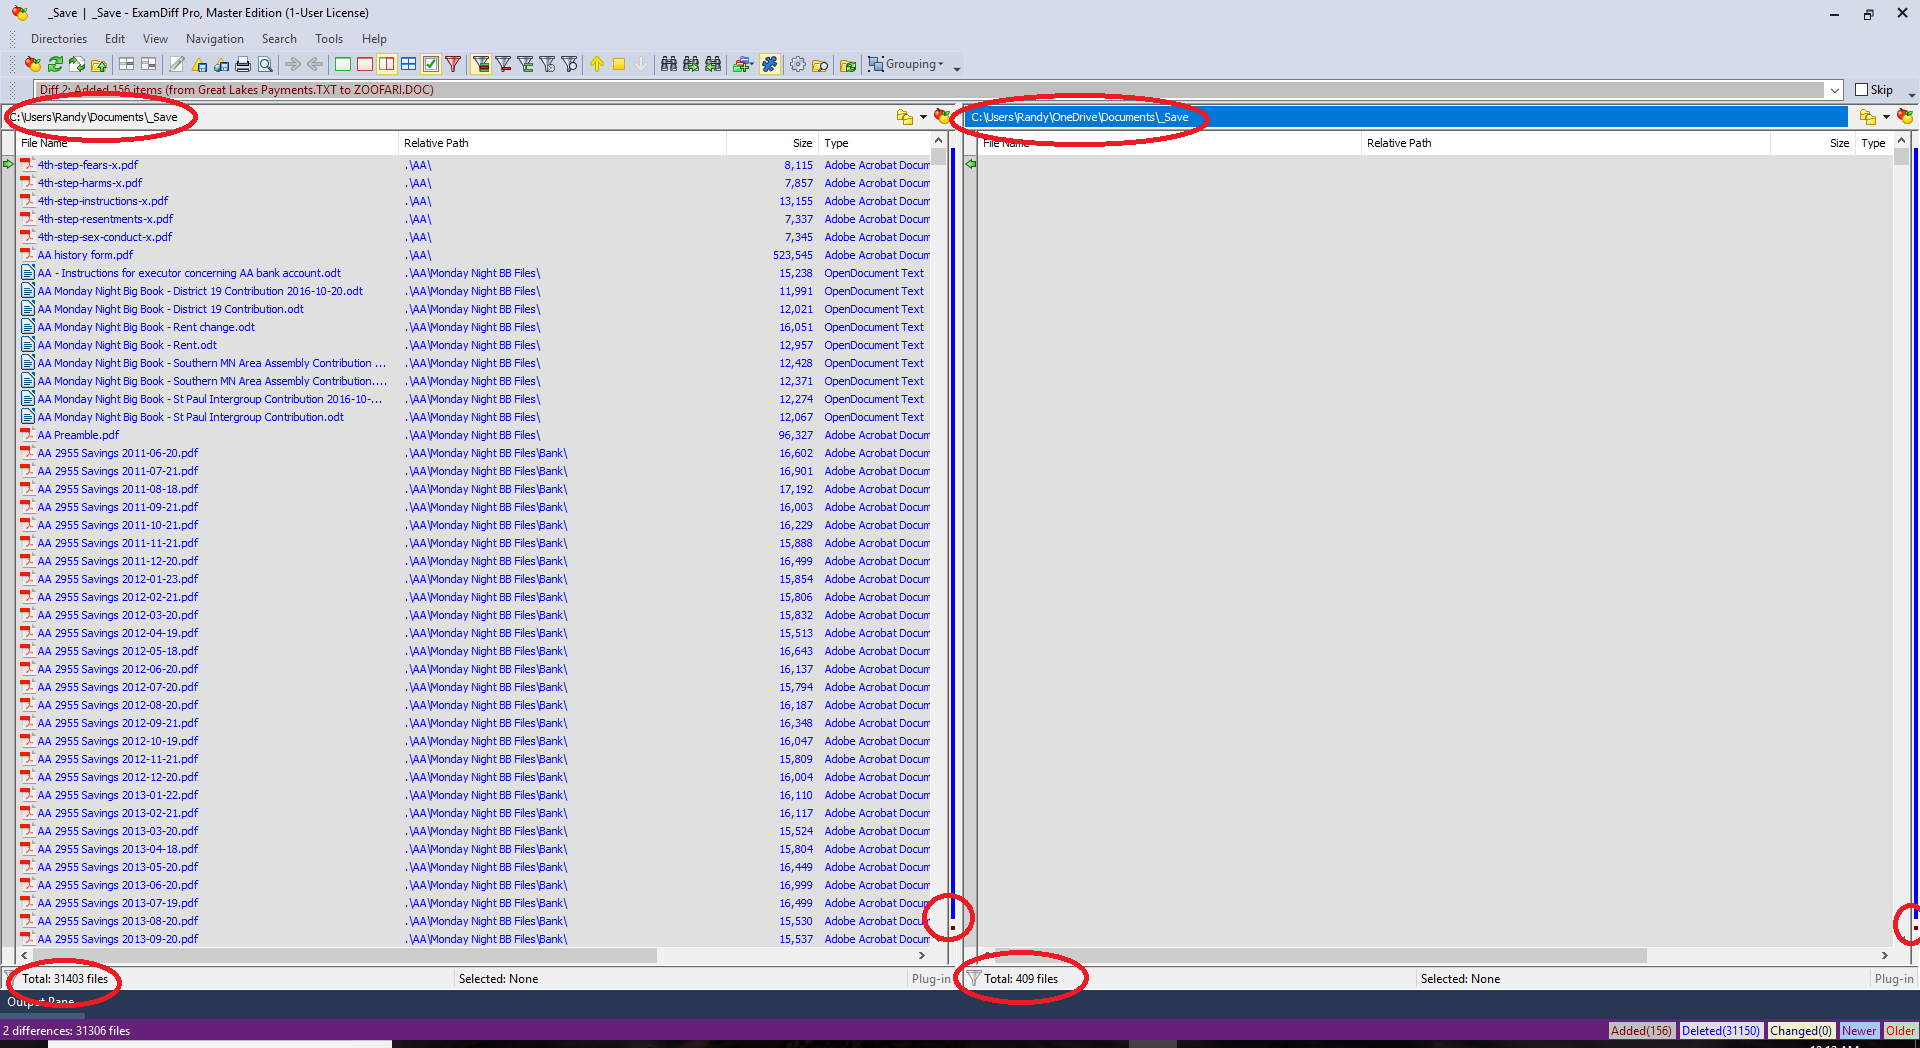
Task: Click the Previous difference left-arrow icon
Action: pyautogui.click(x=315, y=64)
